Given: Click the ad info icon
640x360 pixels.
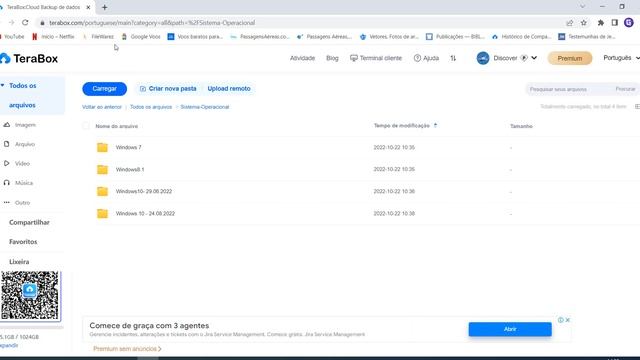Looking at the screenshot, I should tap(561, 320).
